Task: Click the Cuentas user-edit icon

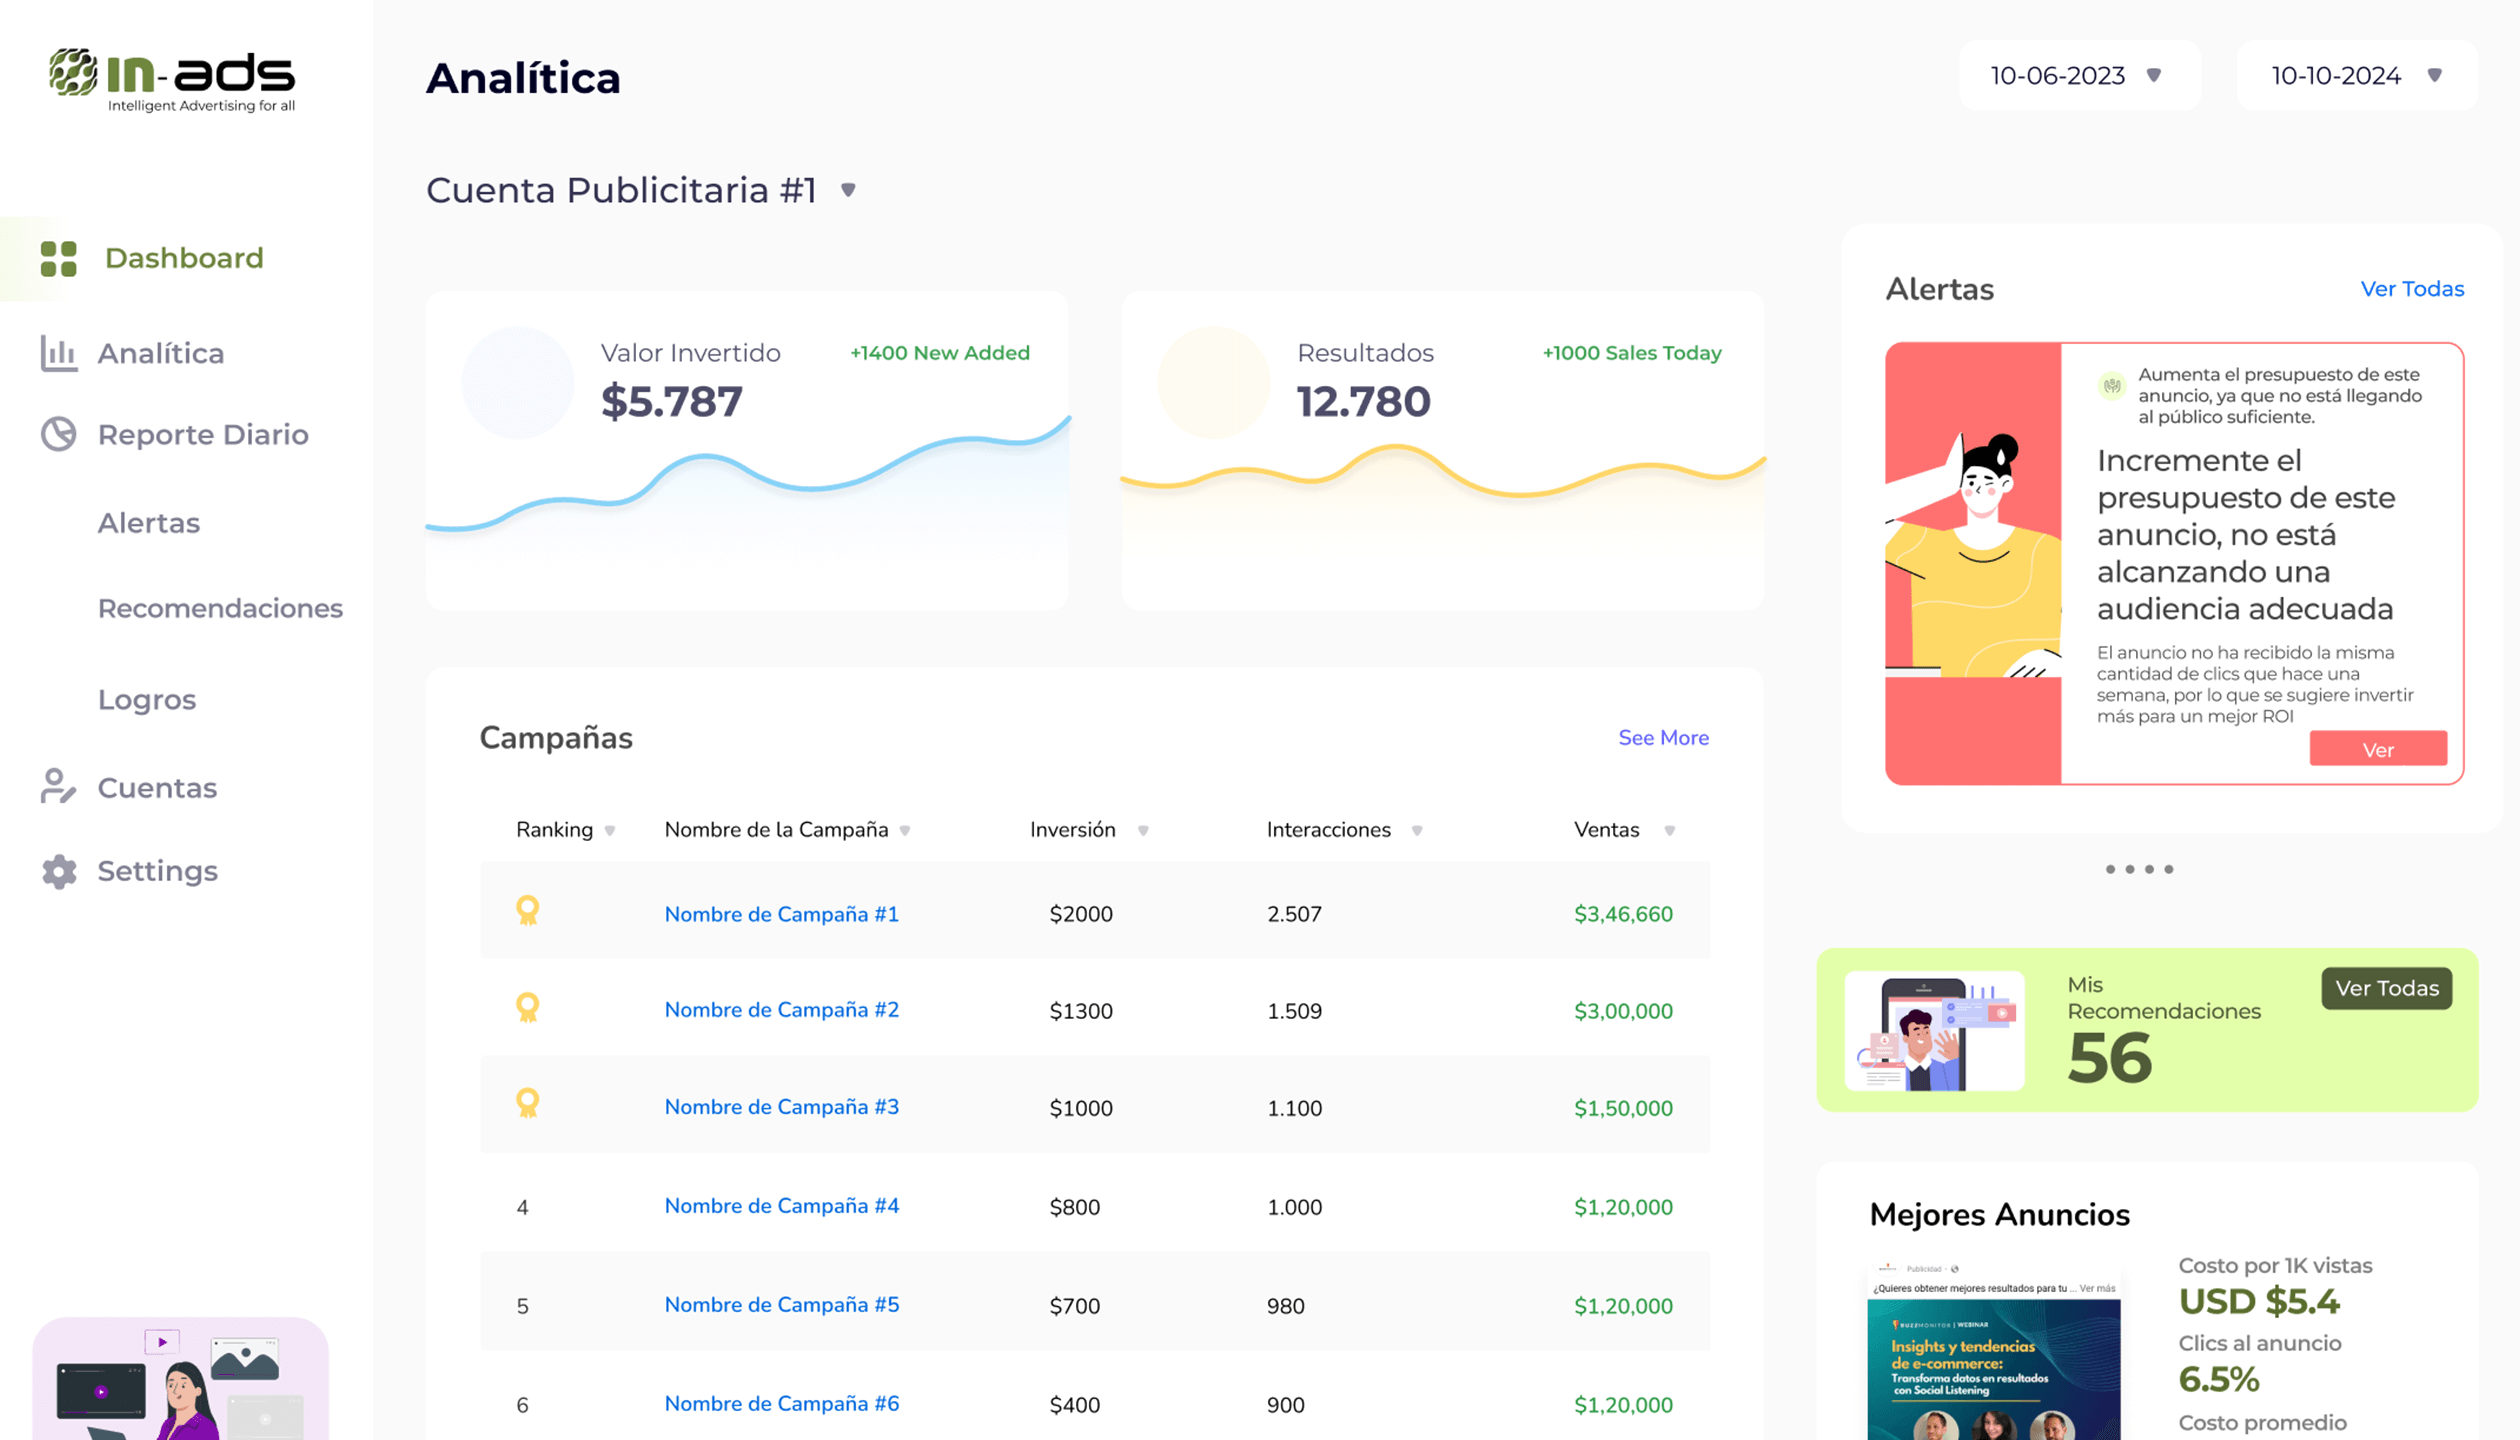Action: [58, 787]
